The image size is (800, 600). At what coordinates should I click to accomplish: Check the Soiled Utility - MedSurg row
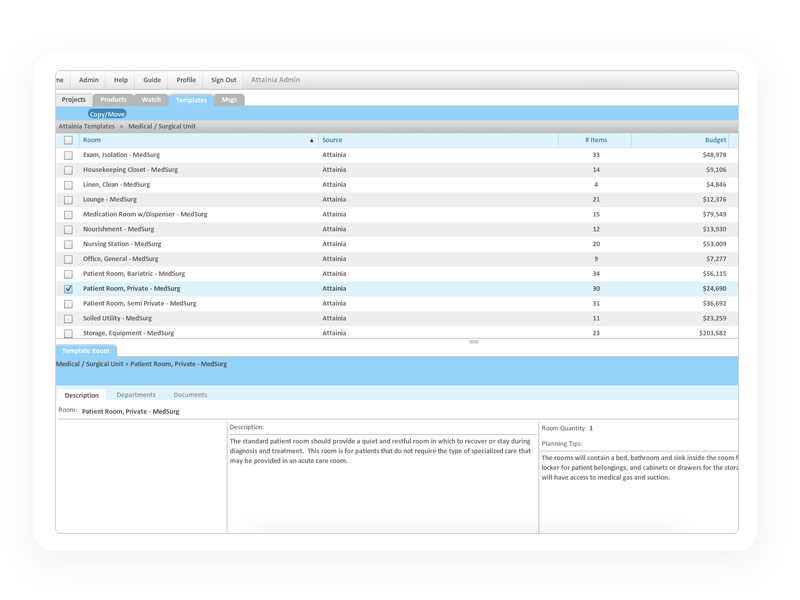(68, 318)
